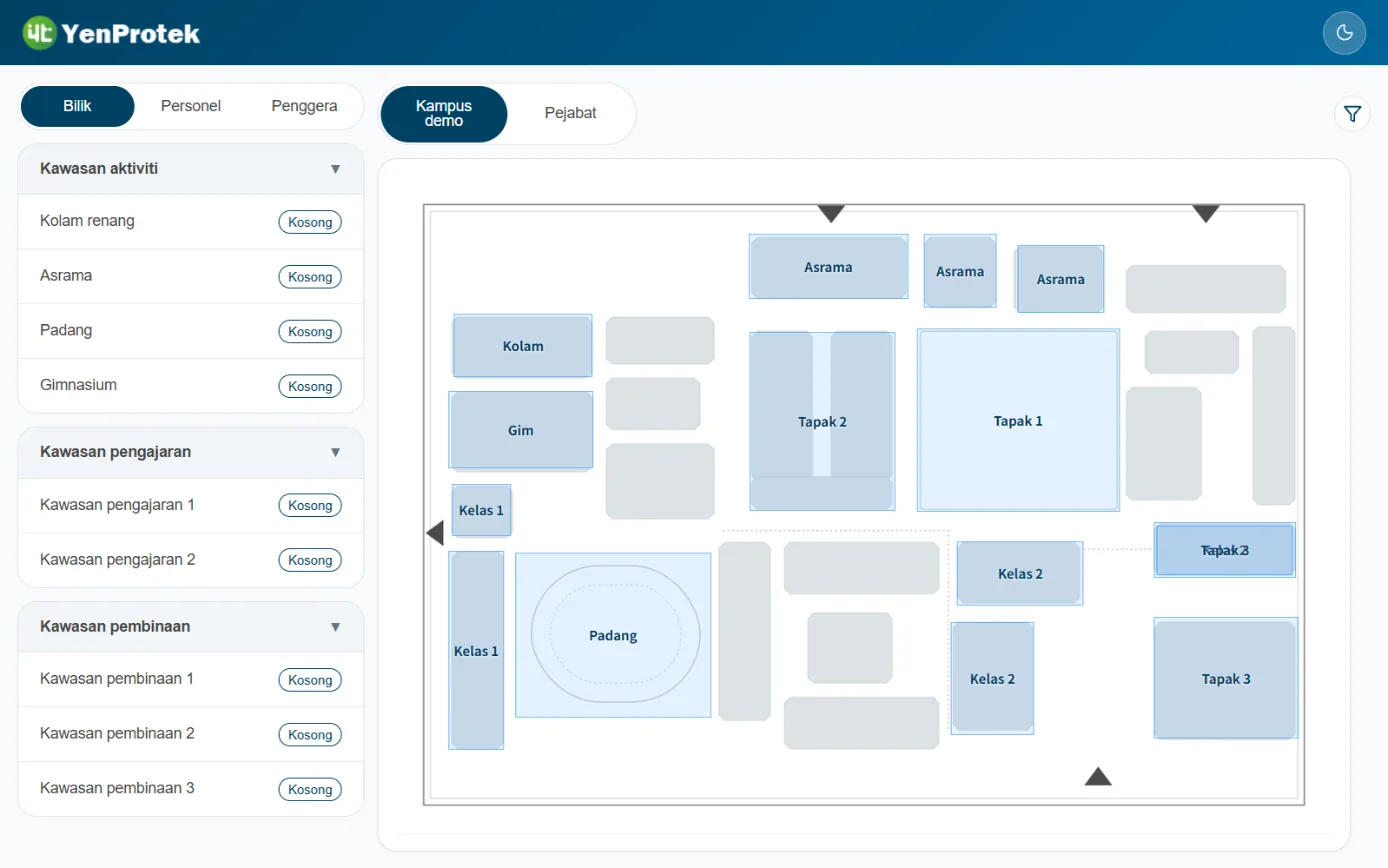Select the Tapak 1 area on the map
This screenshot has width=1388, height=868.
pos(1018,421)
